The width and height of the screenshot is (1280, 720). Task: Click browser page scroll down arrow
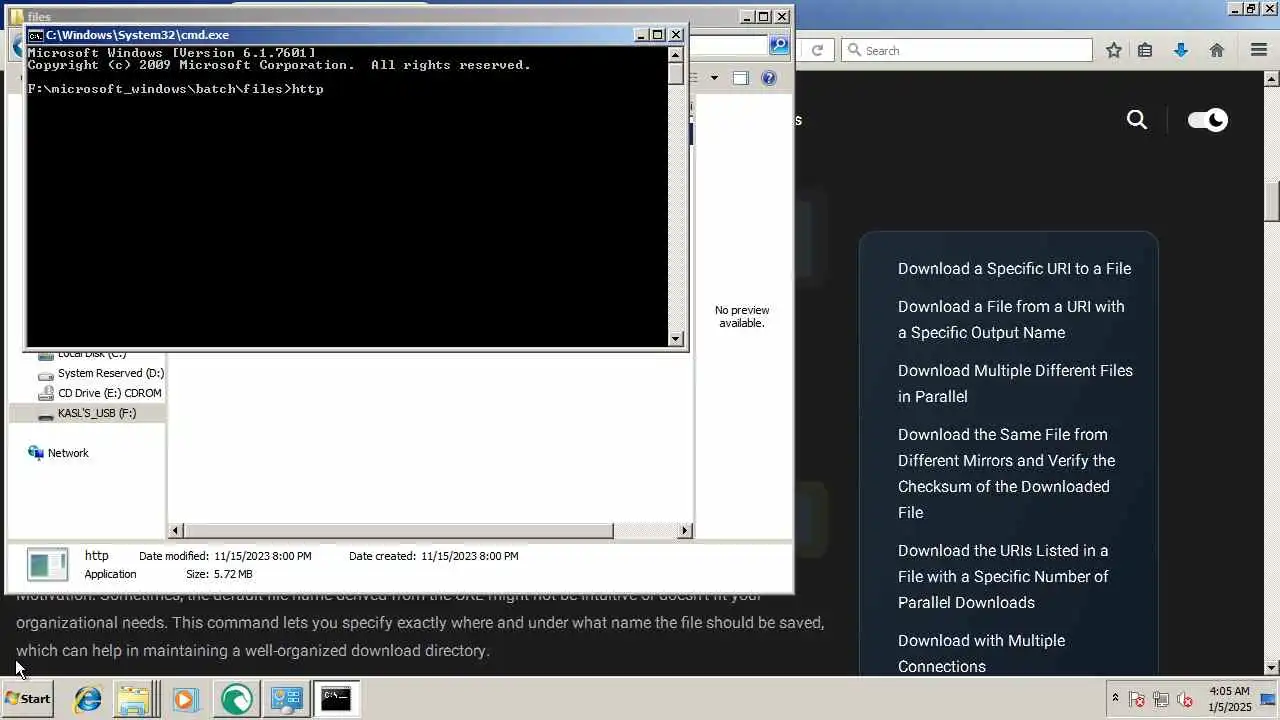tap(1271, 667)
